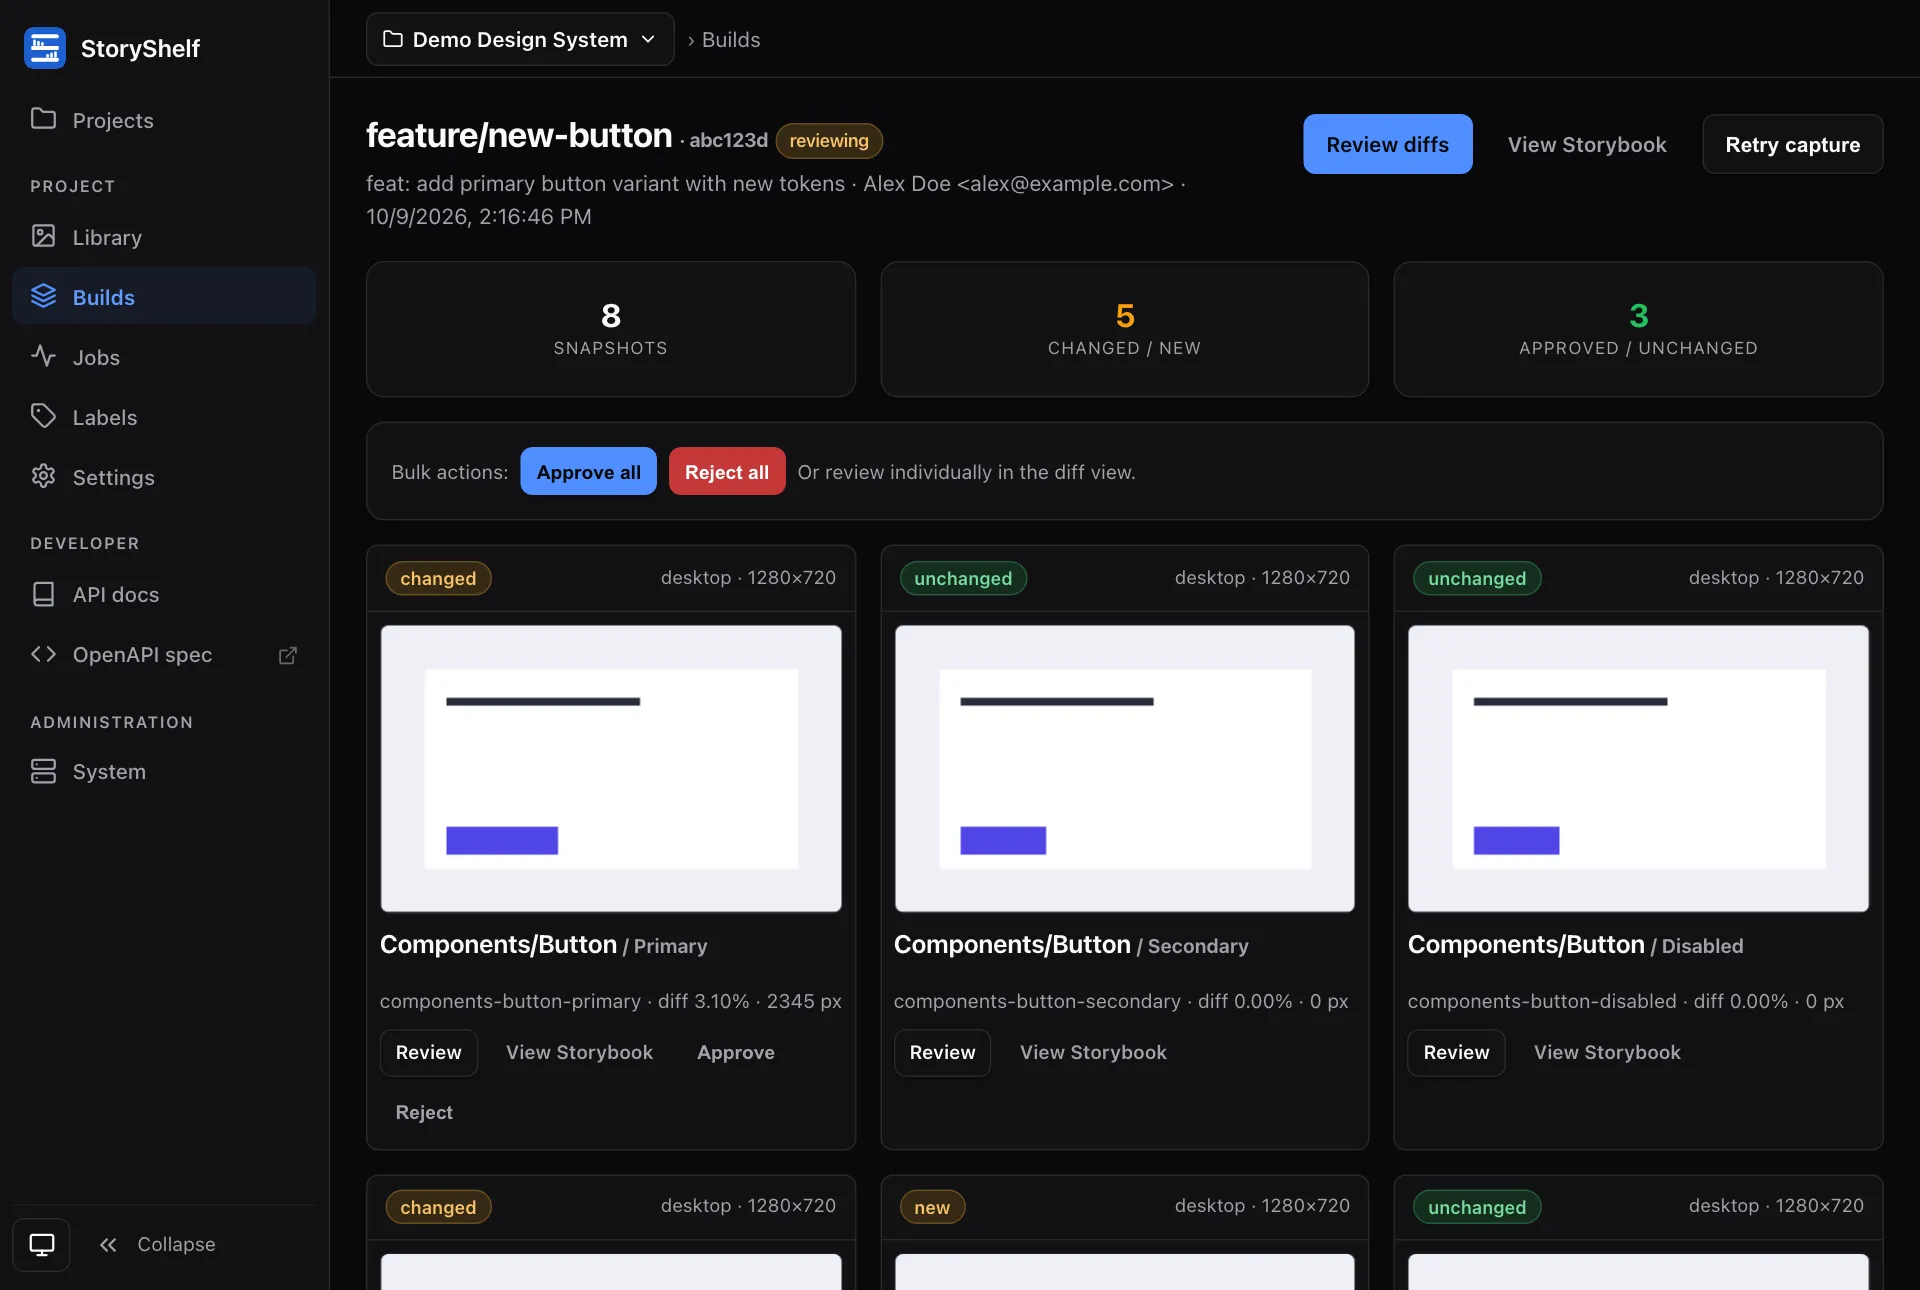Click the Labels tag icon
Viewport: 1920px width, 1290px height.
click(43, 416)
